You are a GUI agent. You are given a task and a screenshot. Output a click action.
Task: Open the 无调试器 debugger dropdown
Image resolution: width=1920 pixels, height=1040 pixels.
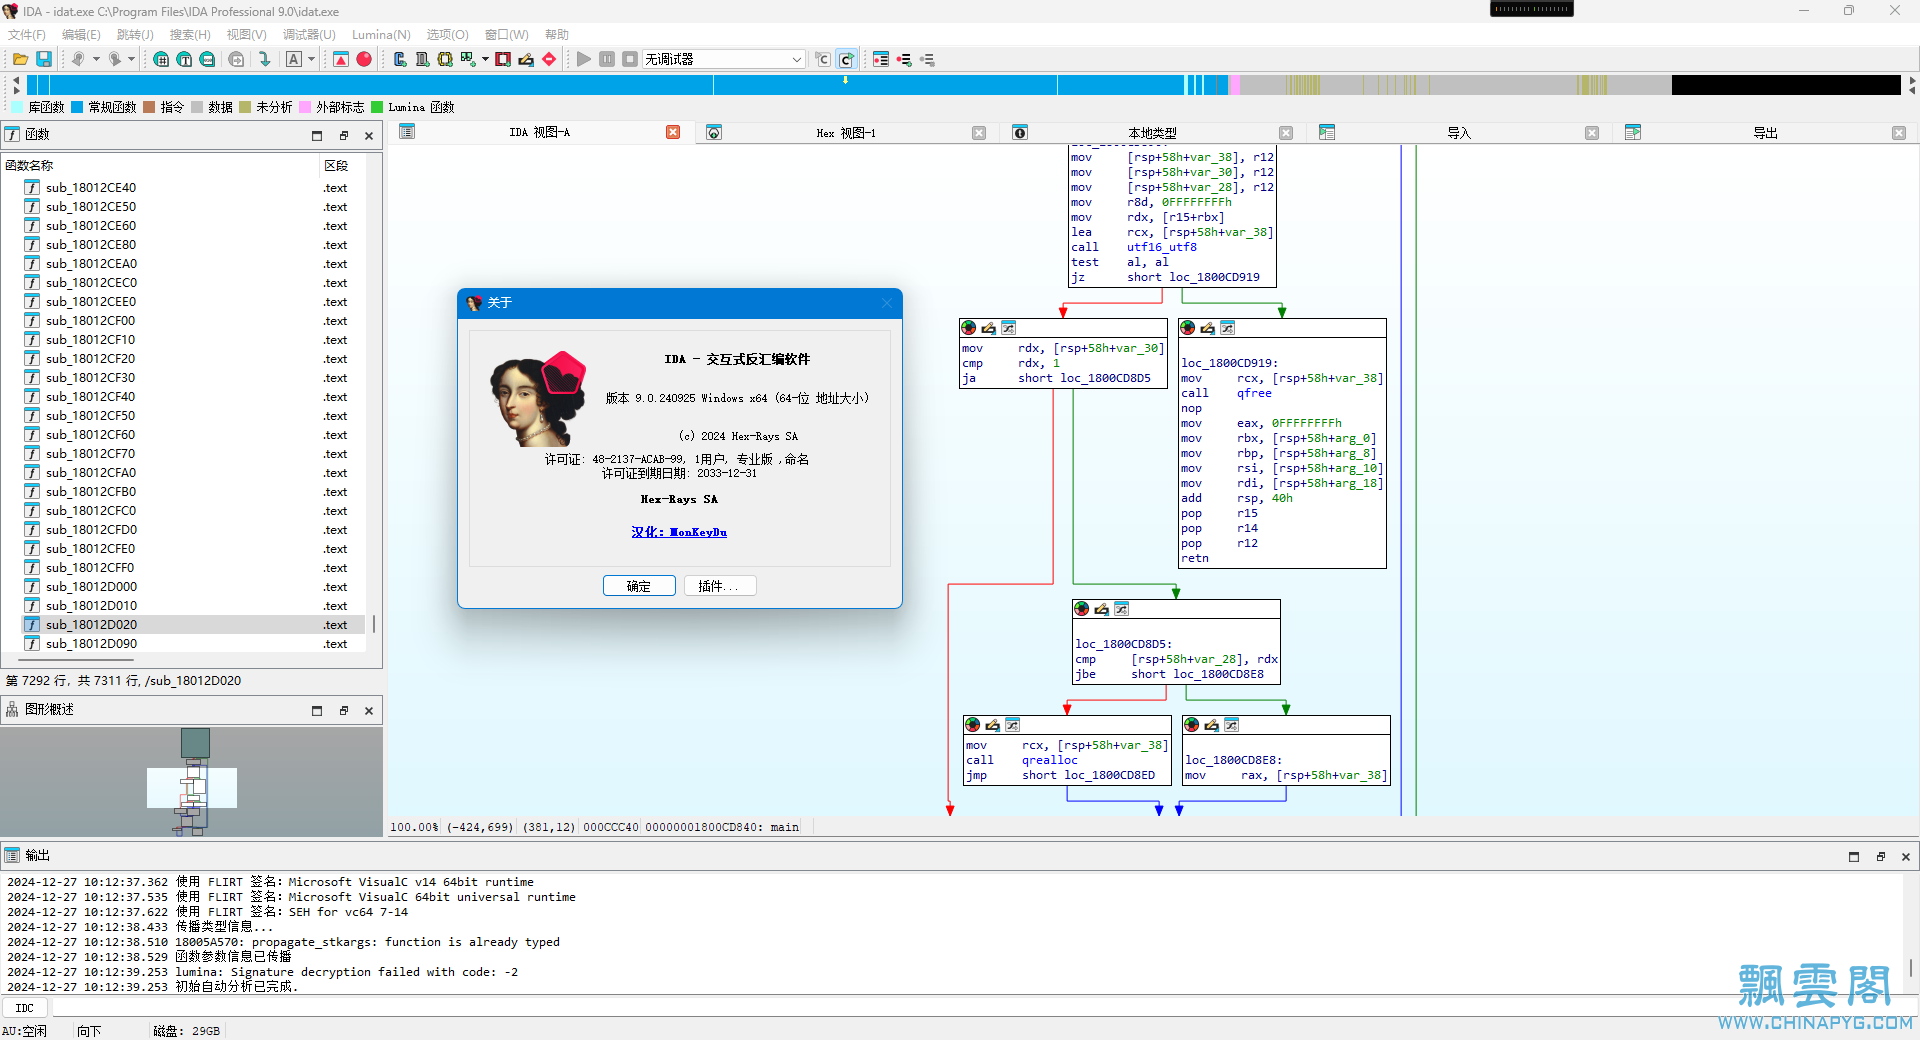[723, 60]
